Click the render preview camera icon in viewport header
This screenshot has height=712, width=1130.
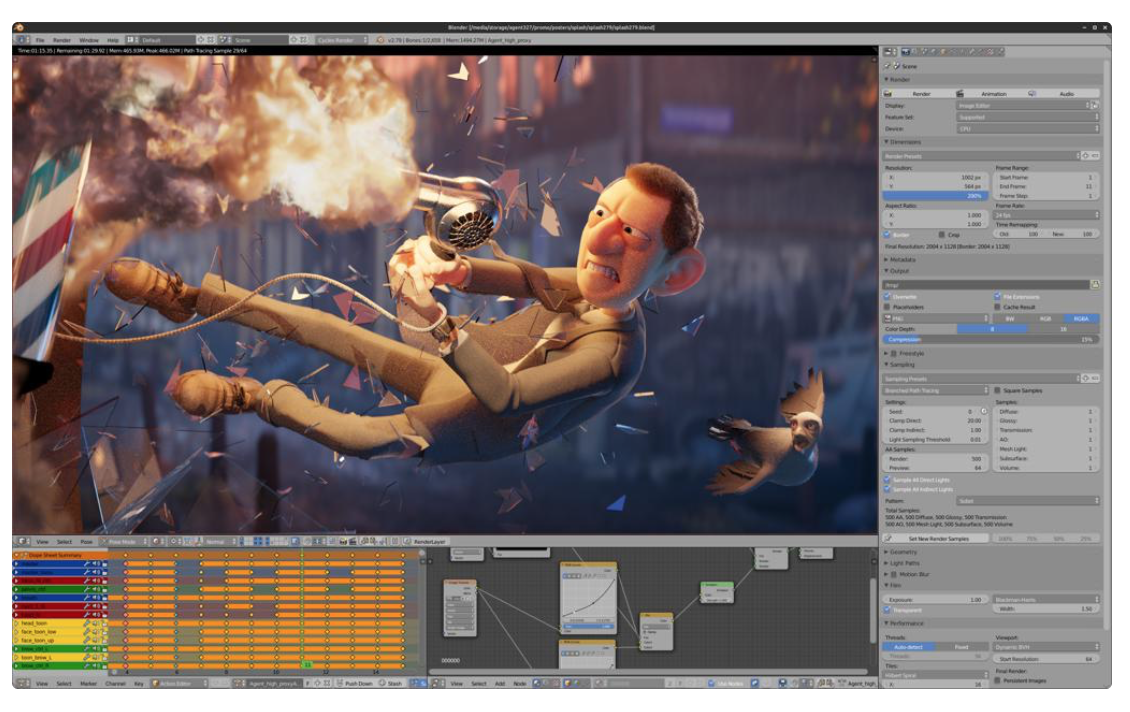tap(343, 541)
